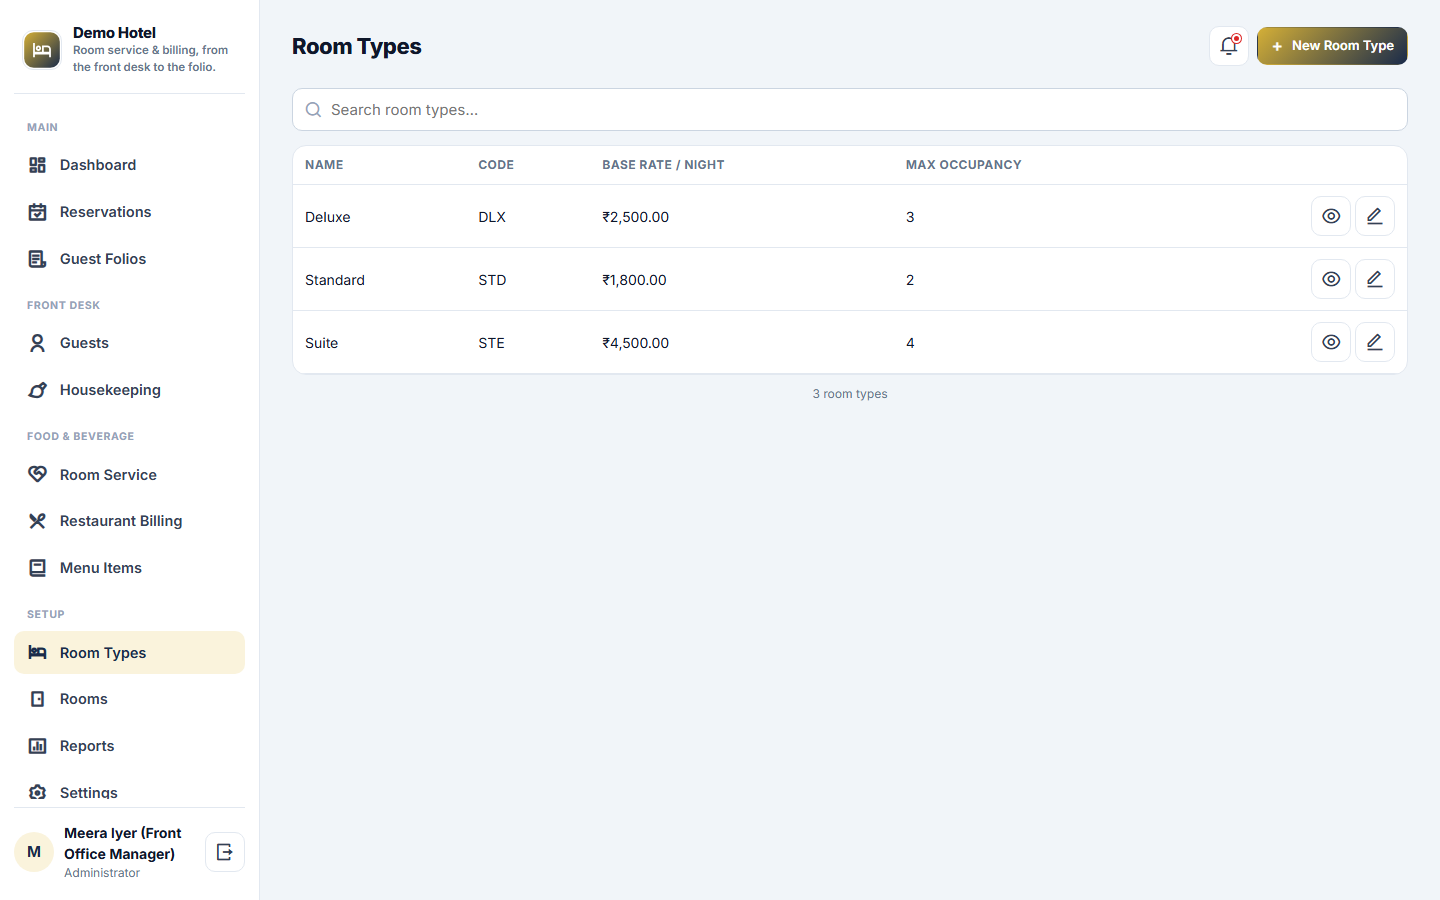Click the Base Rate / Night column header

pos(663,165)
